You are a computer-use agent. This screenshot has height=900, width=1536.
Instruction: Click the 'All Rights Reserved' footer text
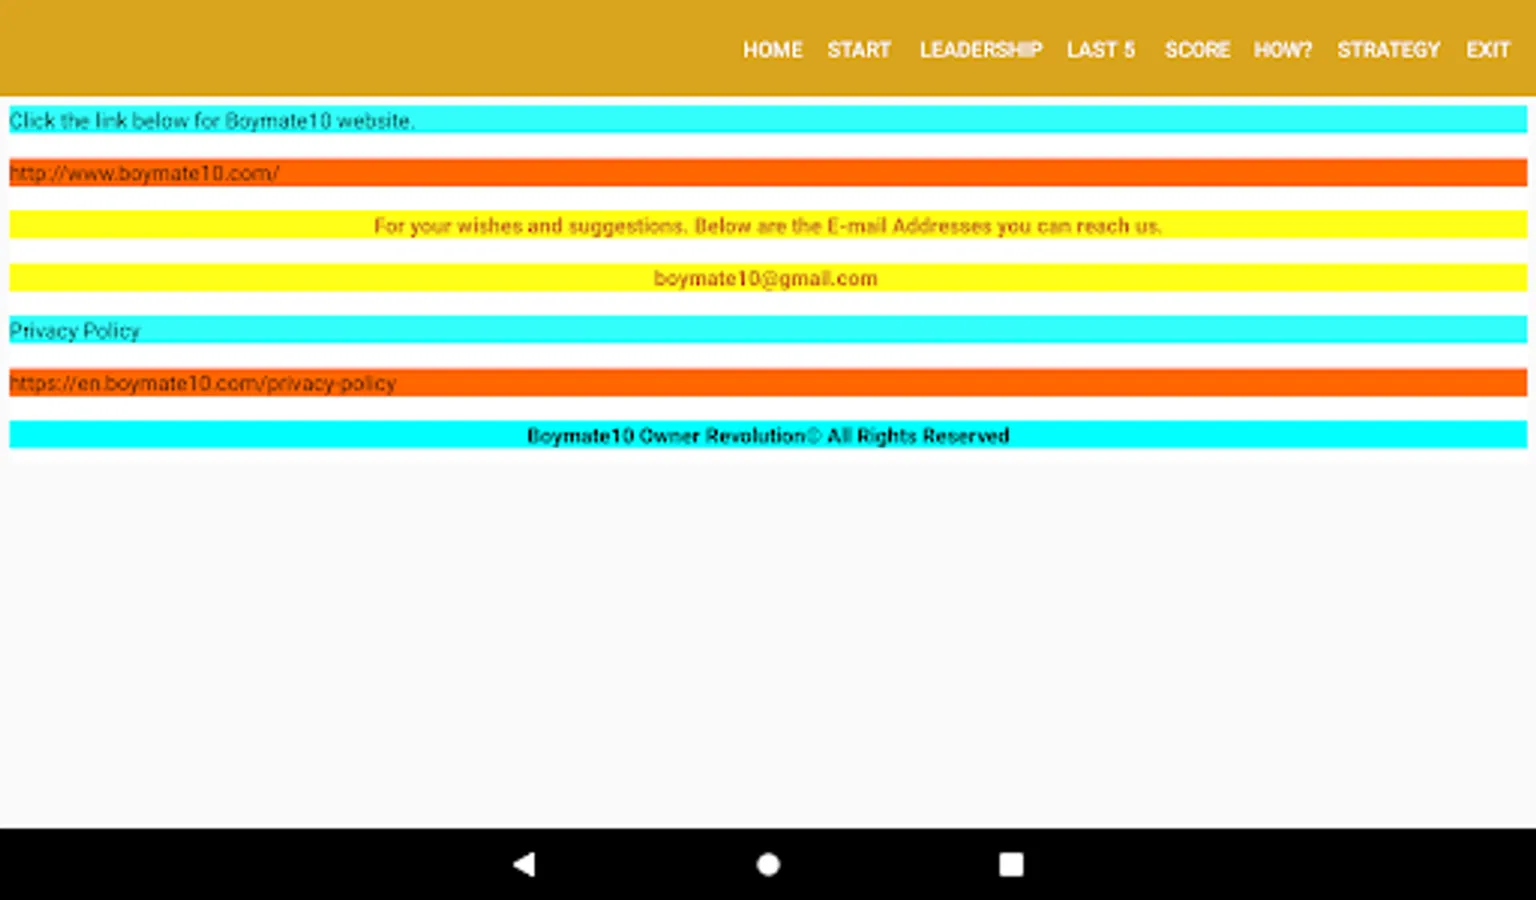(918, 435)
